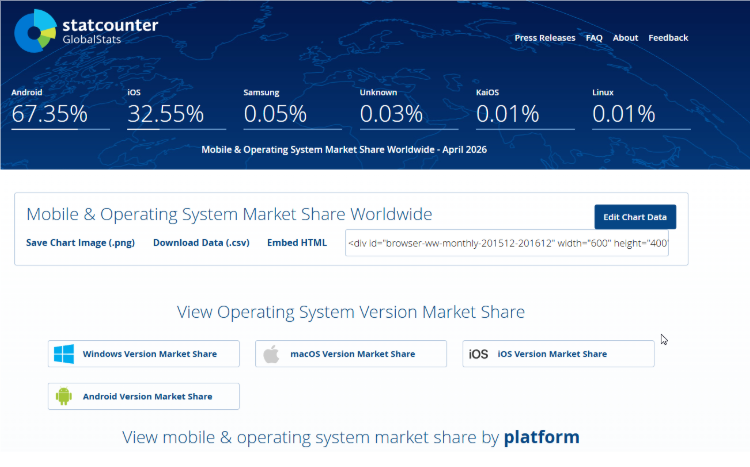Click the Windows logo icon
Screen dimensions: 750x467
64,354
